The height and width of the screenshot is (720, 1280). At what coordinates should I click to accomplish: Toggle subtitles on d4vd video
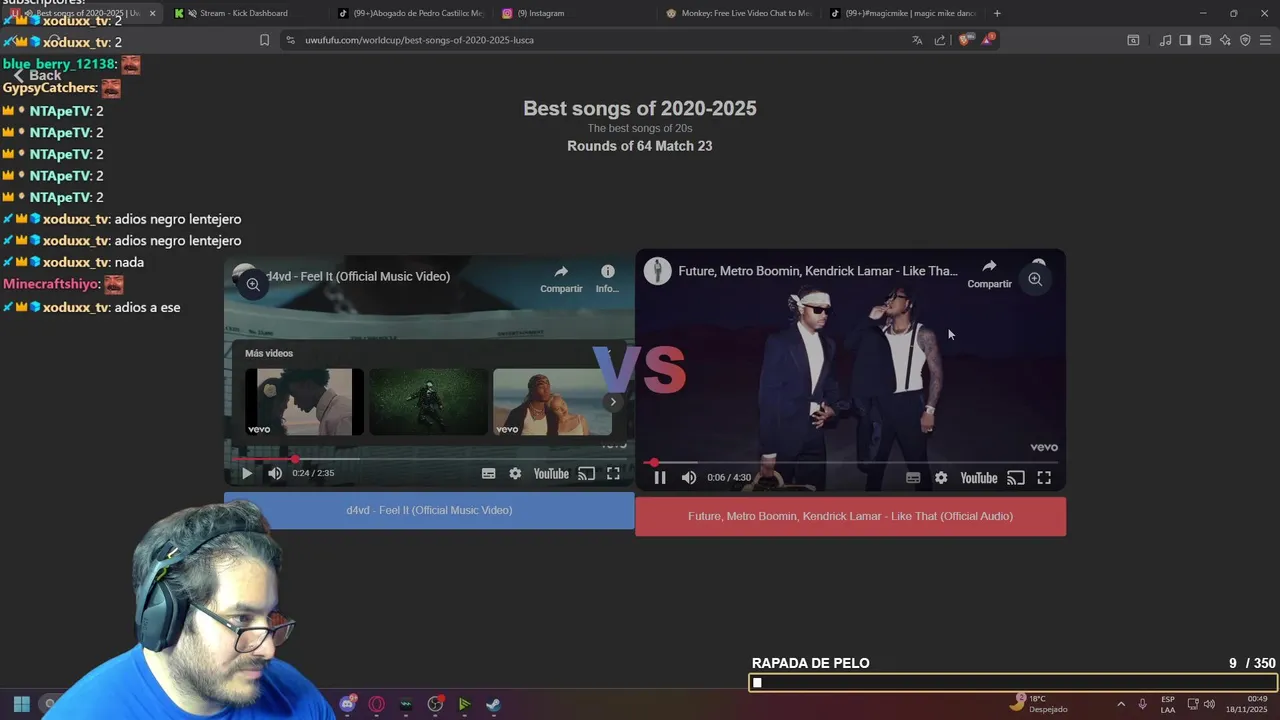488,474
